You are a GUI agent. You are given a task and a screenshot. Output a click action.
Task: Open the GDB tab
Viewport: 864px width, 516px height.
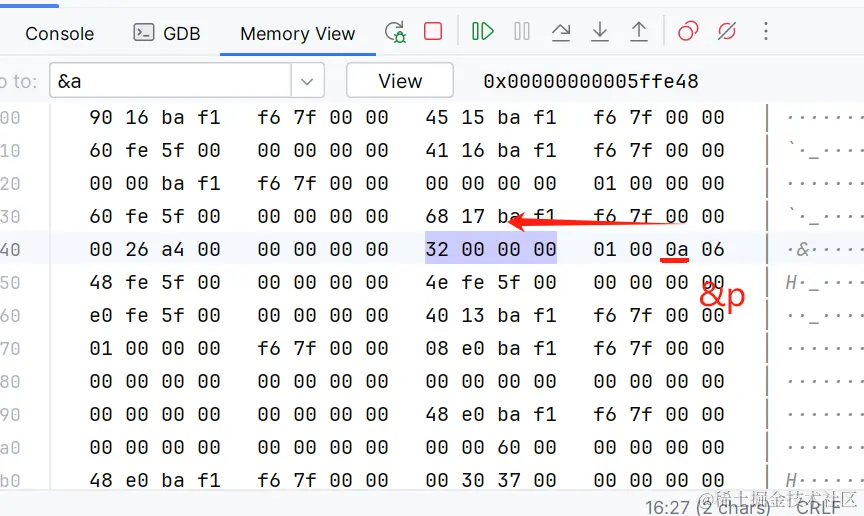point(167,34)
